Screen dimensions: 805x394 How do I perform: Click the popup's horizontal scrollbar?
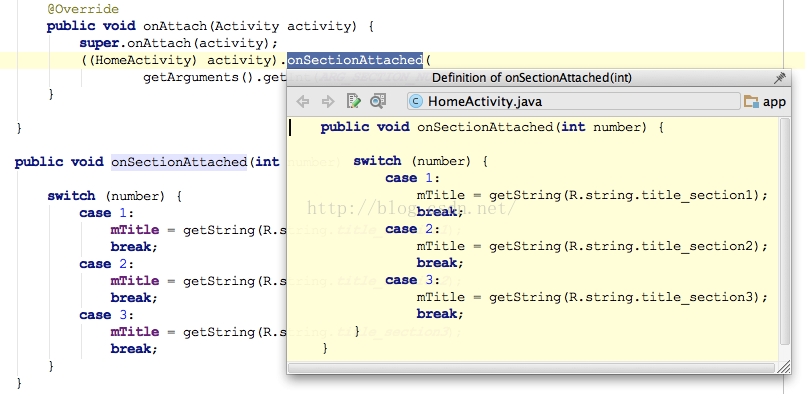click(531, 368)
